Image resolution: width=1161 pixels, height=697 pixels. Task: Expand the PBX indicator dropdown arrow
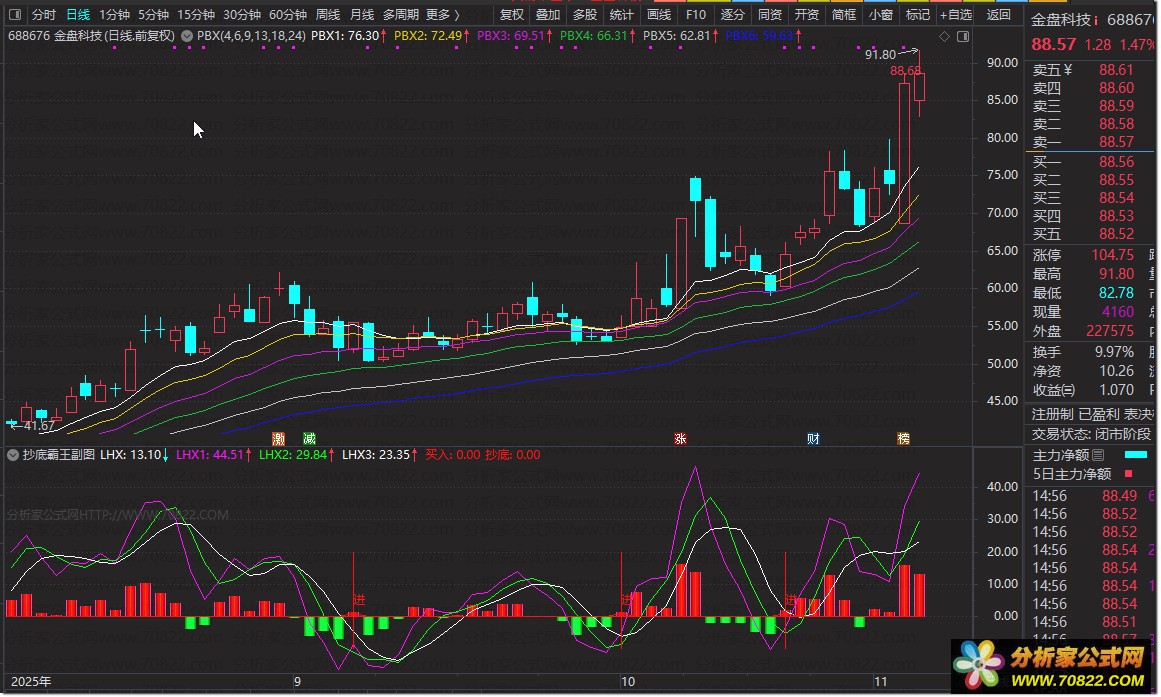[x=187, y=36]
